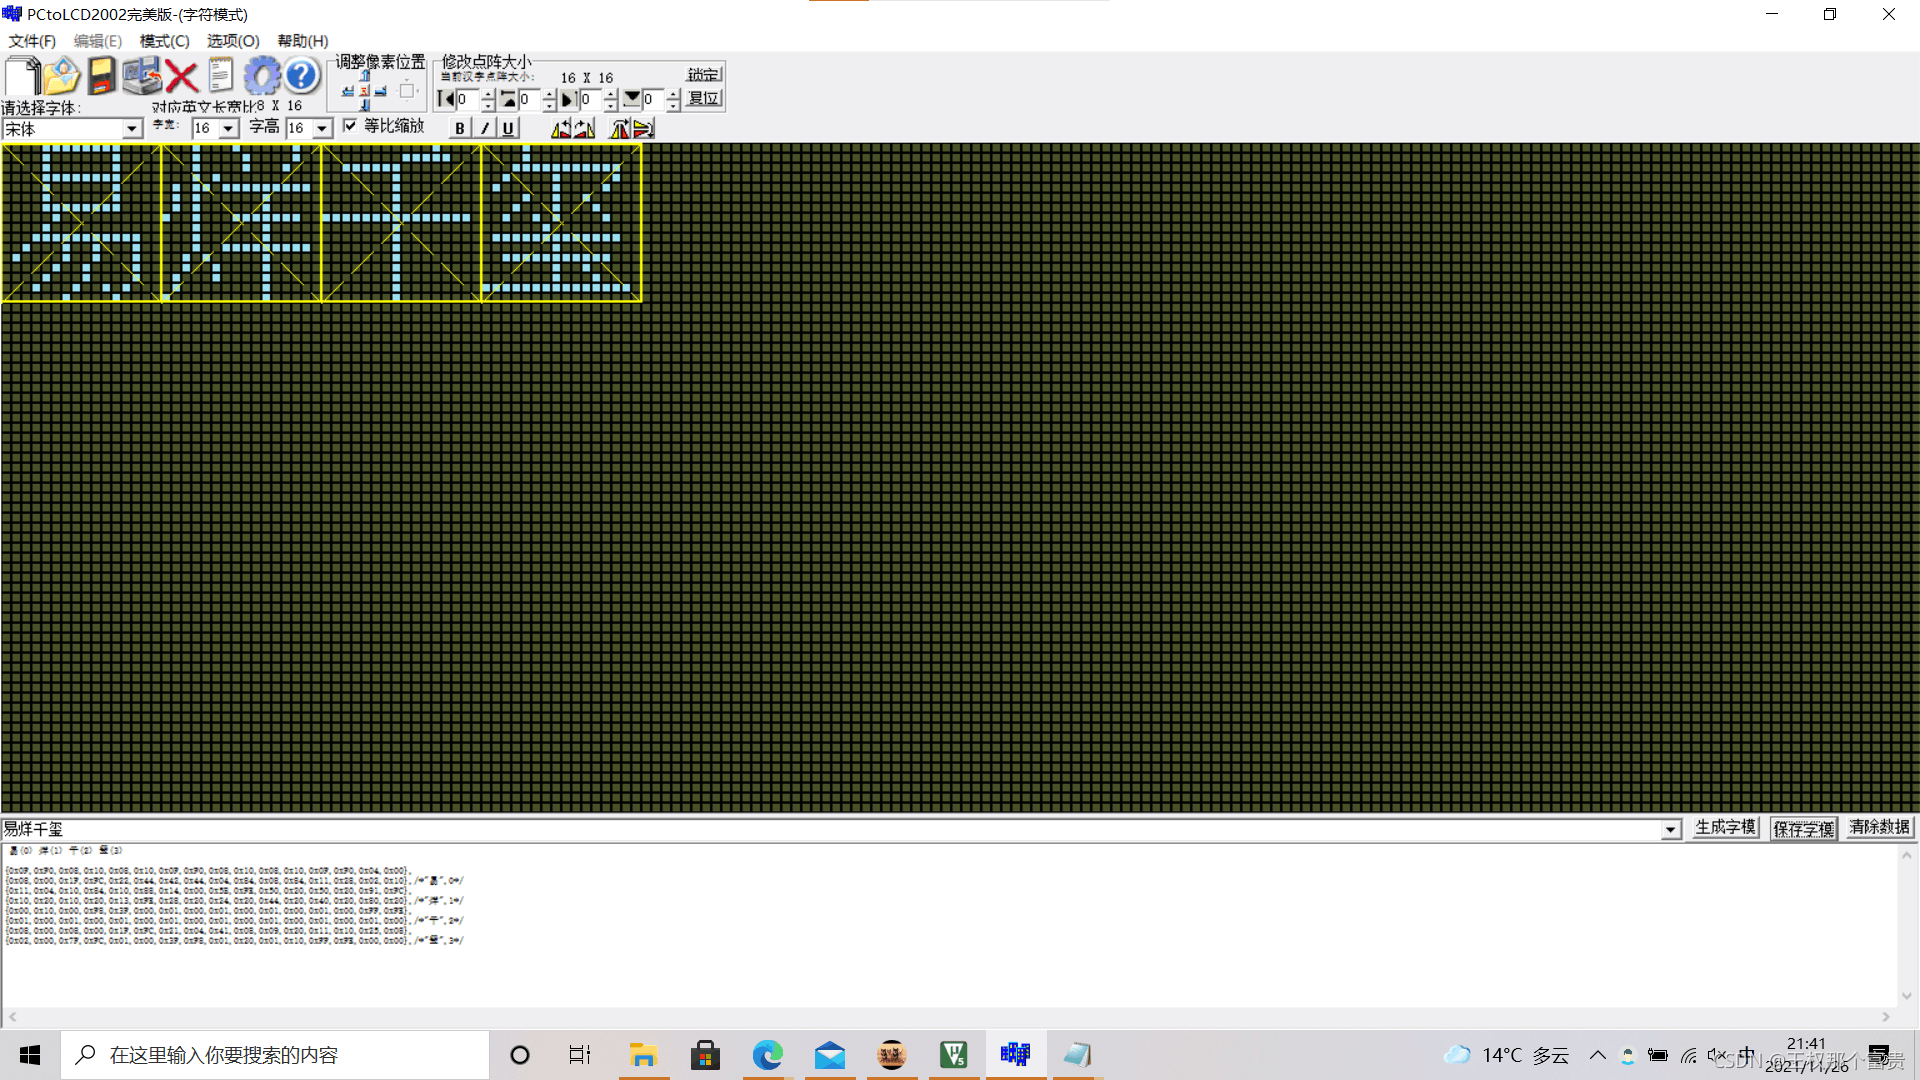Toggle bold B formatting
This screenshot has height=1080, width=1920.
(x=460, y=128)
